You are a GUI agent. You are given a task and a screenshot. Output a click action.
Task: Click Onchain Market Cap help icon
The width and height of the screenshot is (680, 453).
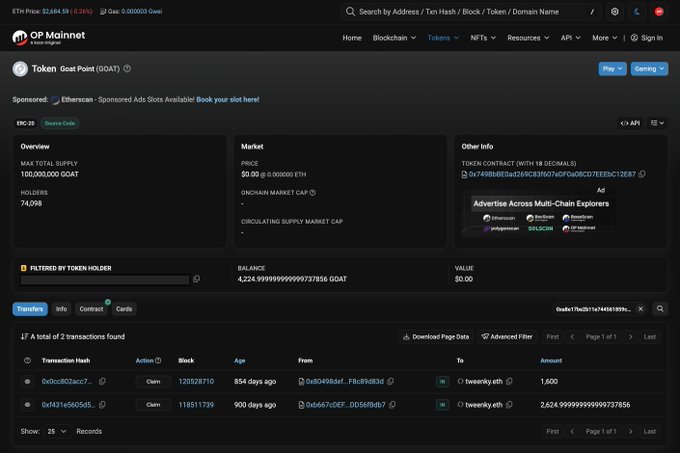tap(313, 192)
